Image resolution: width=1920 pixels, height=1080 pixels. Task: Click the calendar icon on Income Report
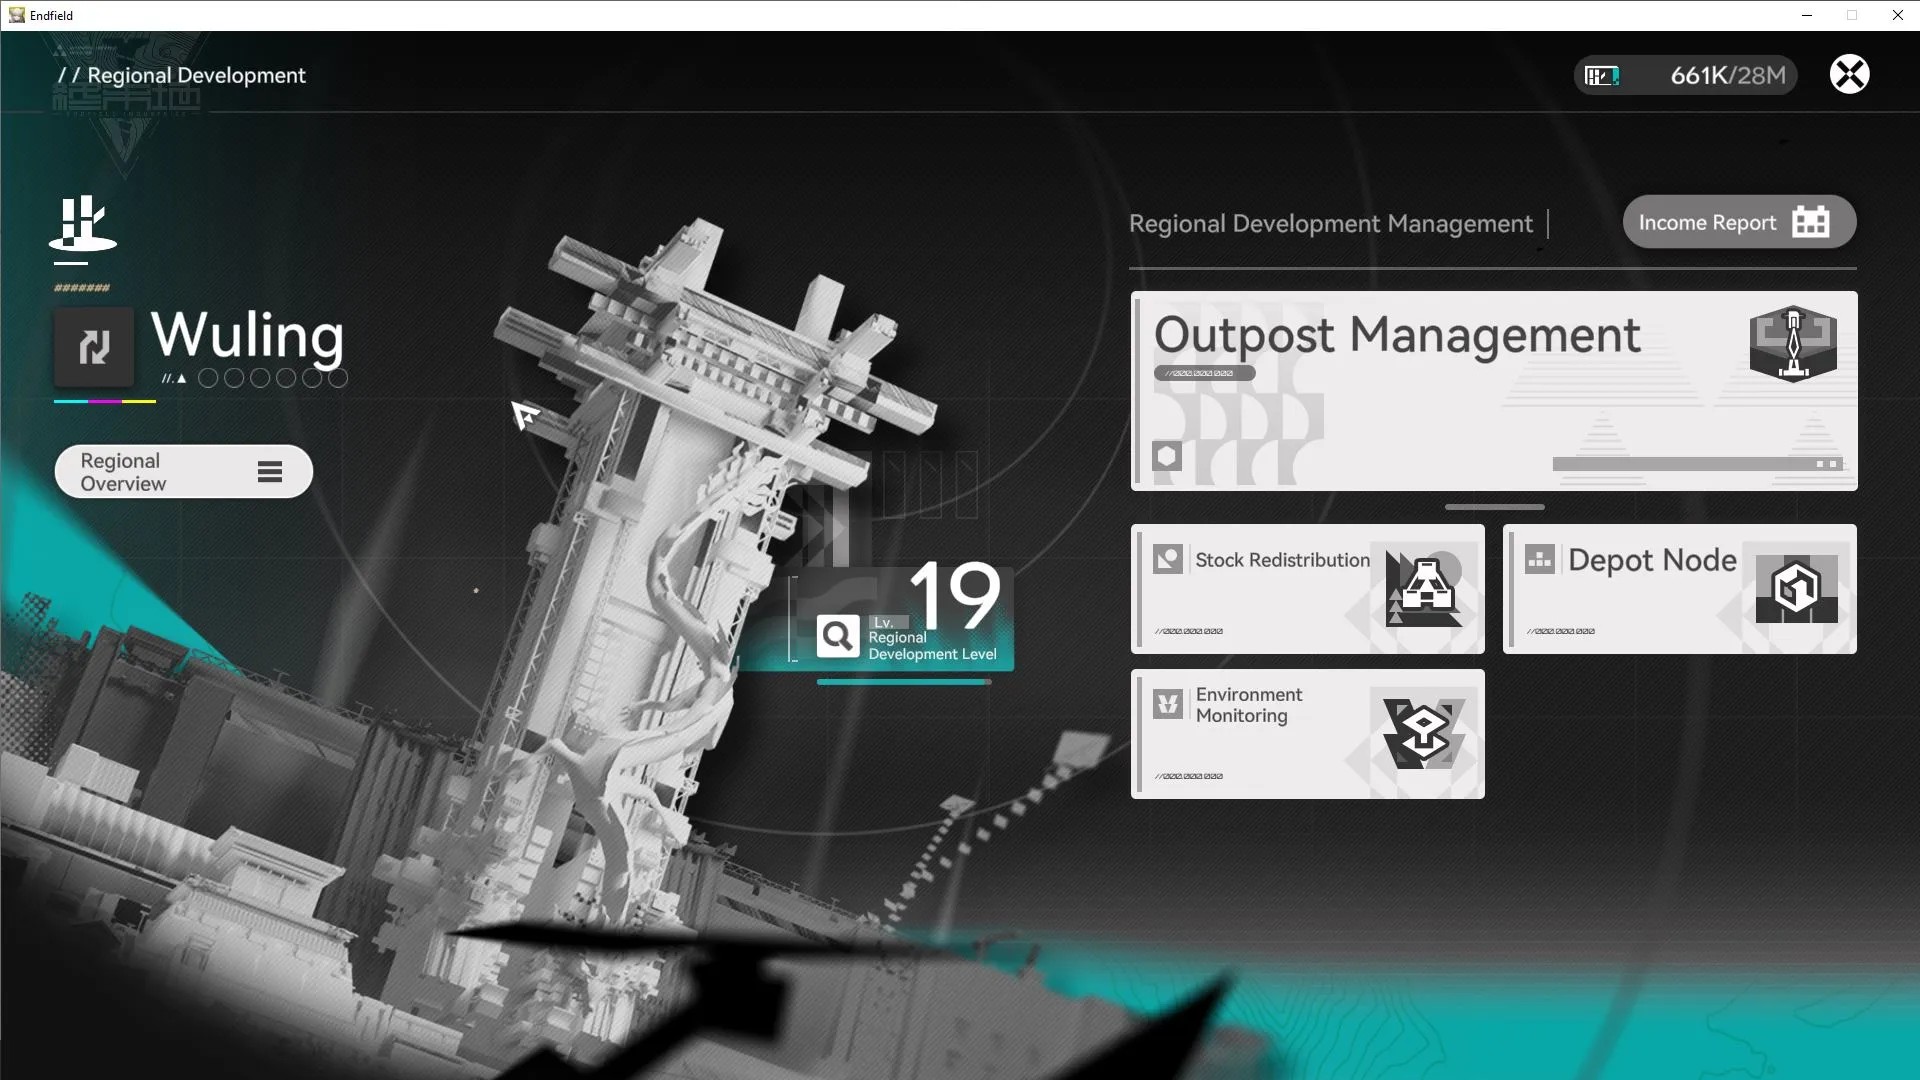click(1811, 222)
